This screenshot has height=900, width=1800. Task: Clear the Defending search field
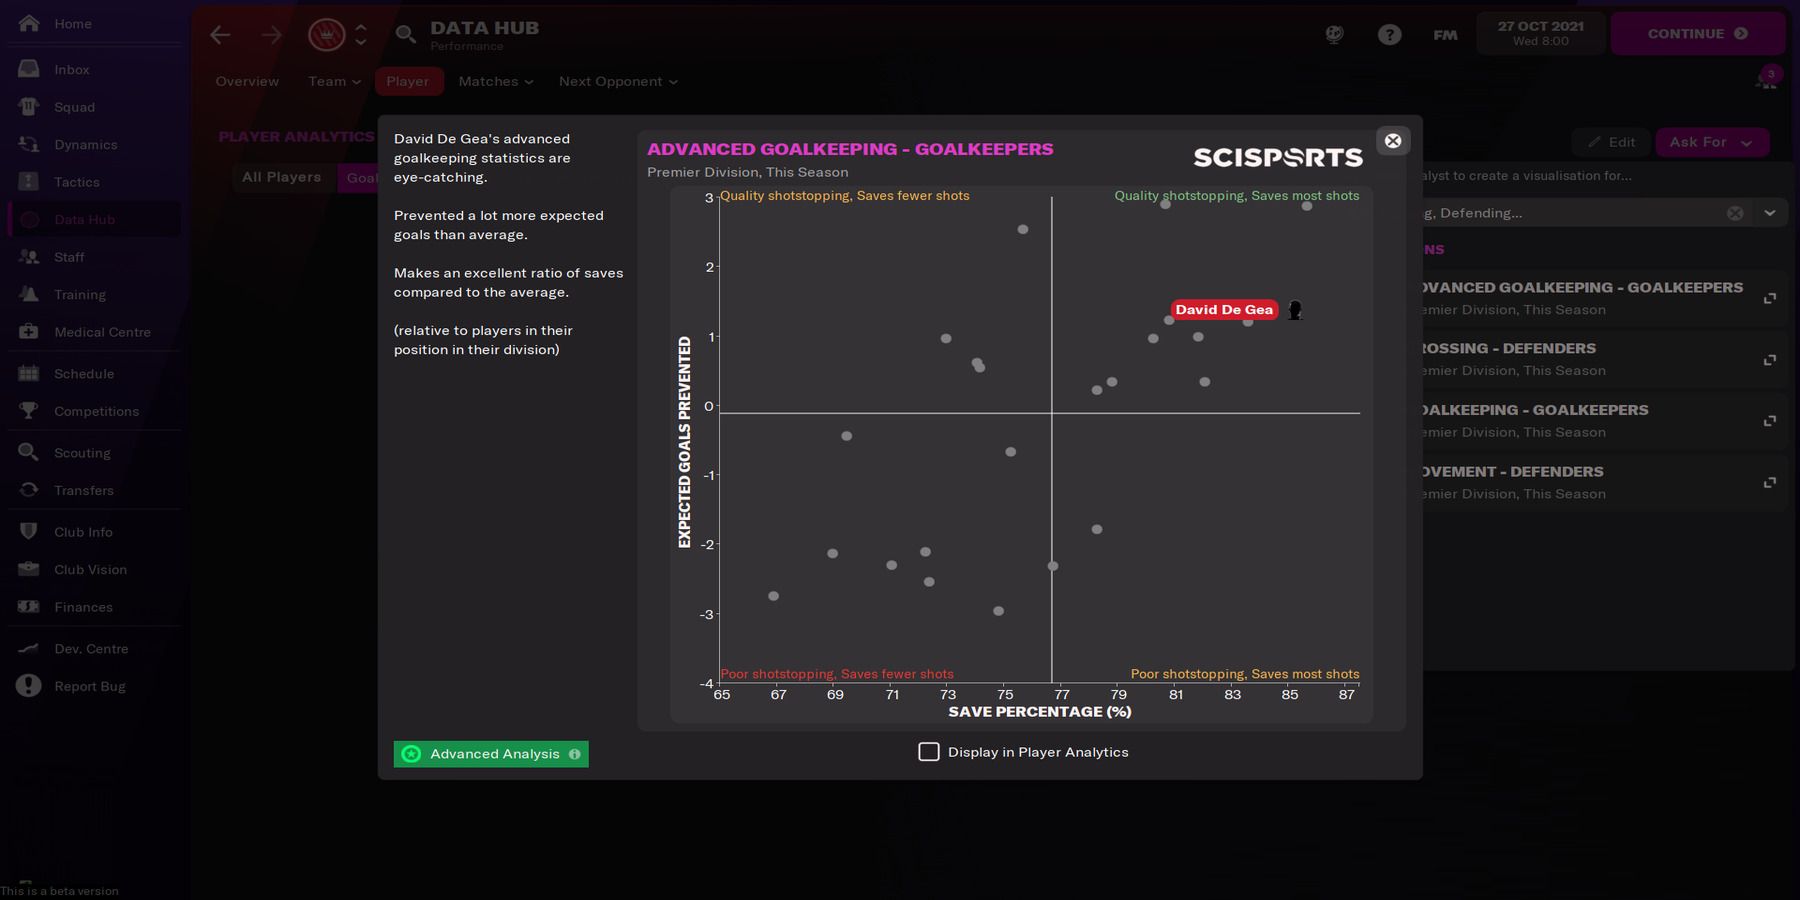[1735, 213]
